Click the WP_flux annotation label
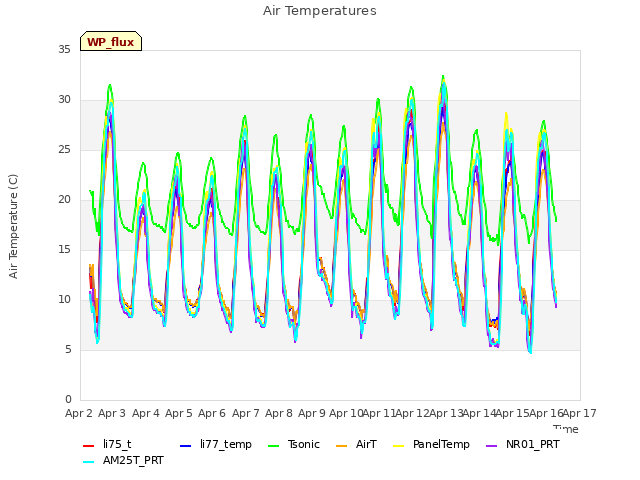This screenshot has width=640, height=480. pos(111,42)
